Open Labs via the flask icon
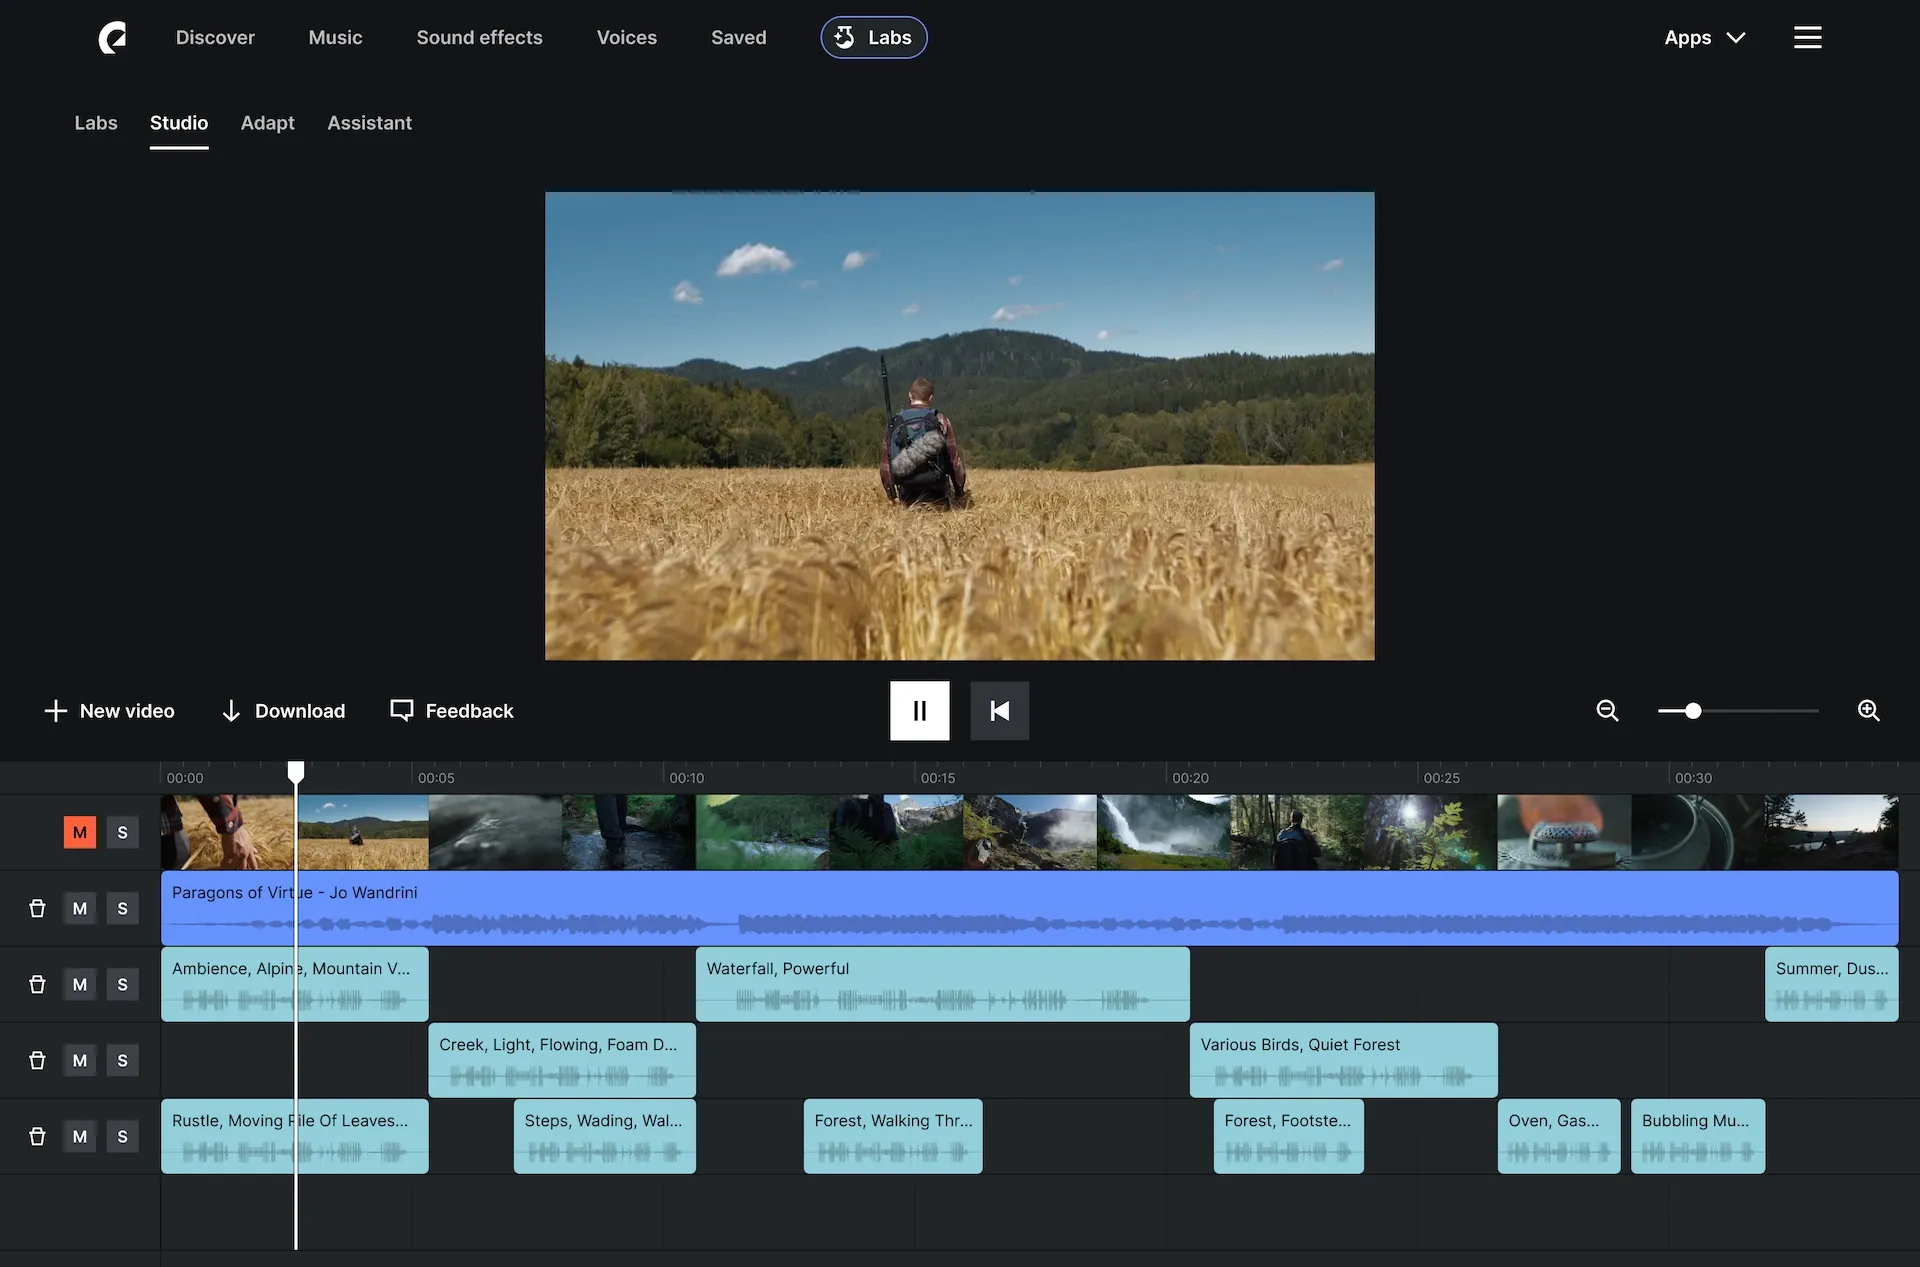 [x=844, y=37]
